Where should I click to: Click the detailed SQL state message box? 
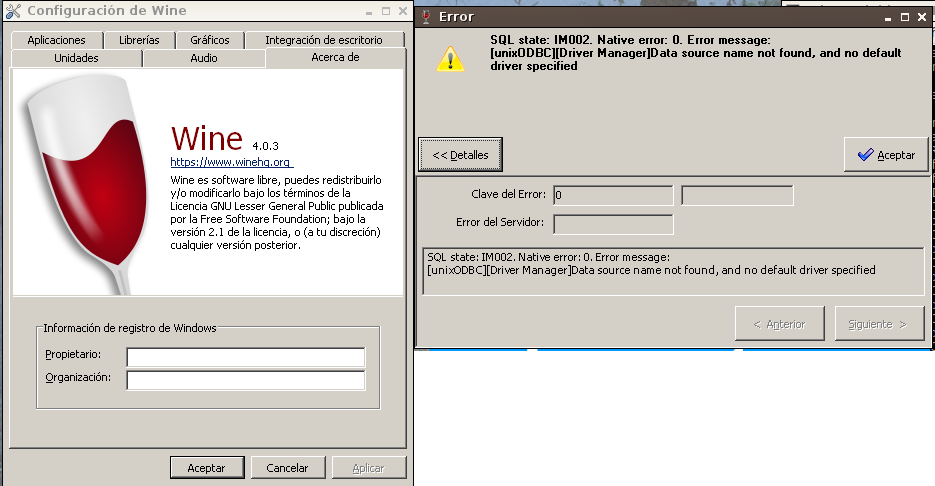[x=673, y=271]
